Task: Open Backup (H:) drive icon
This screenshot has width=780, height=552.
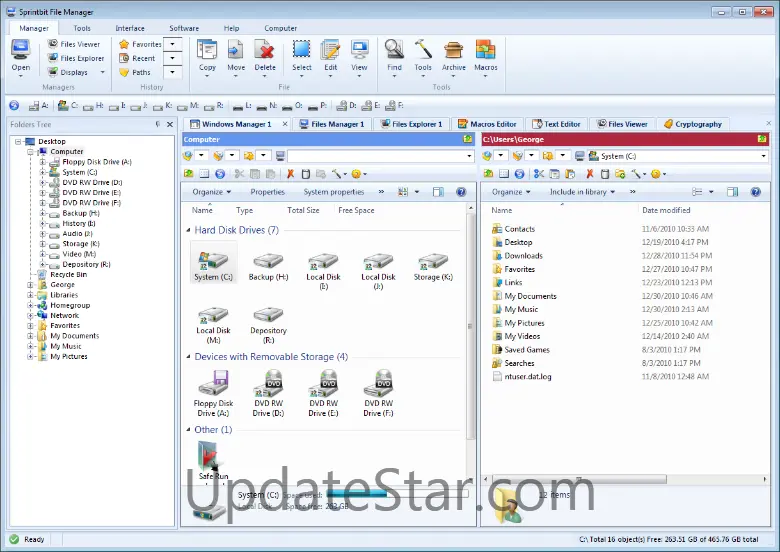Action: pos(268,267)
